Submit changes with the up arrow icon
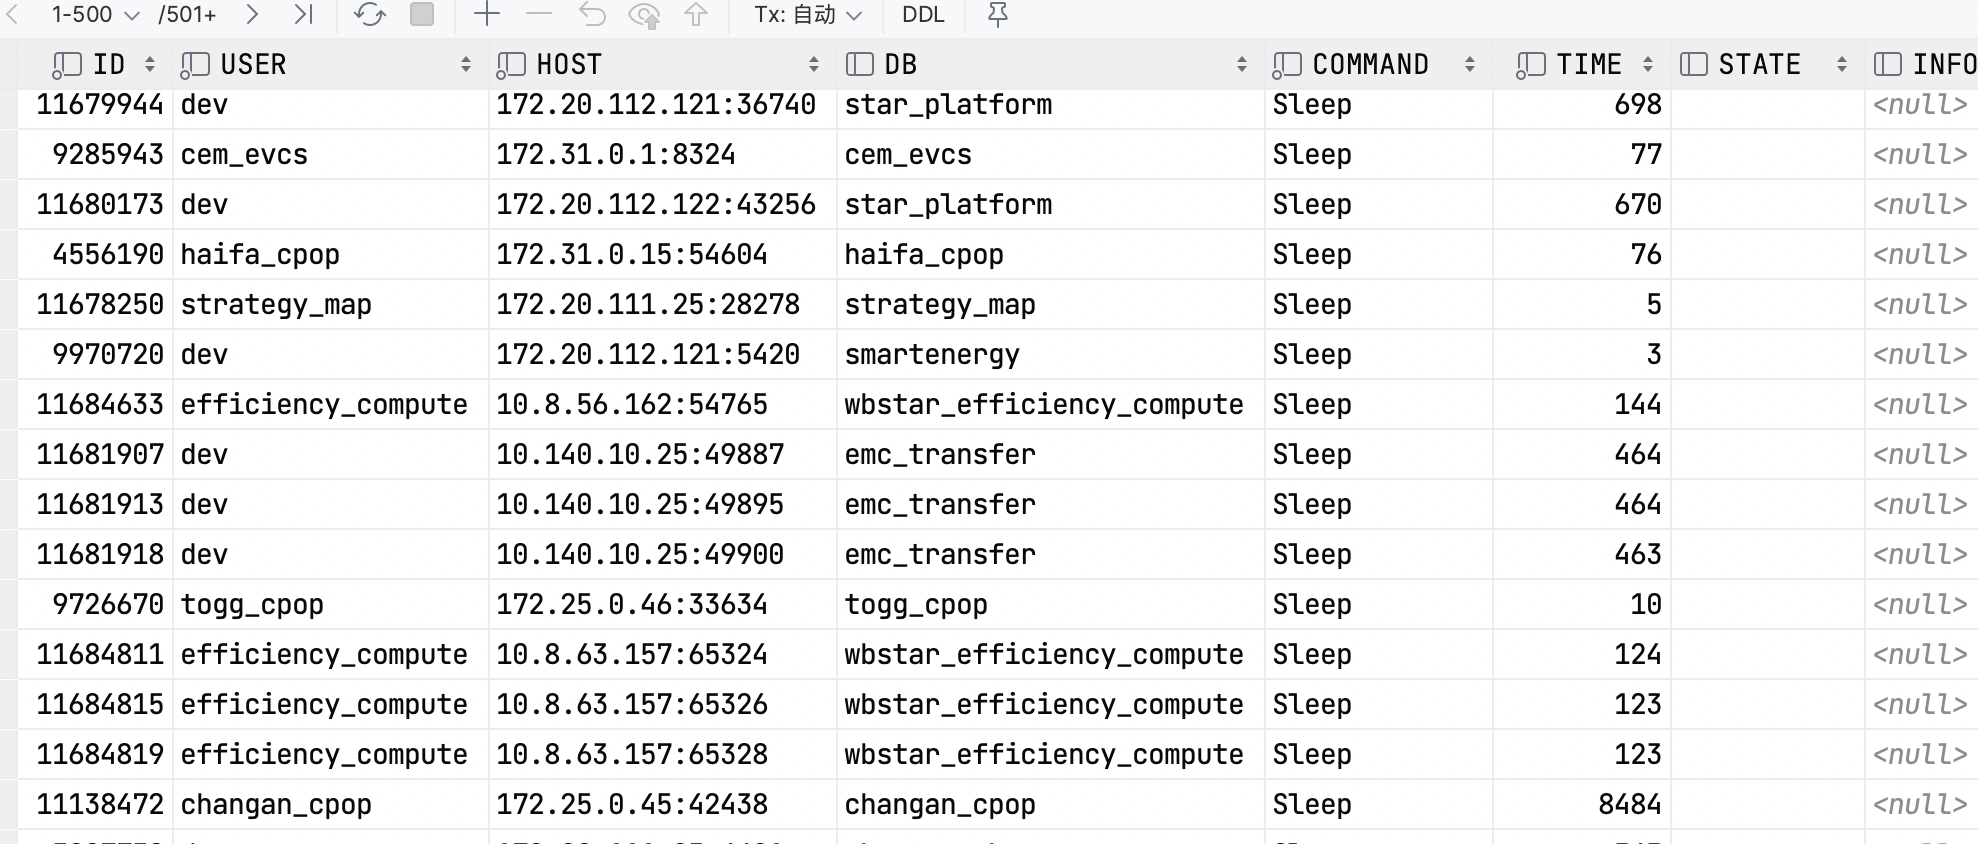The height and width of the screenshot is (844, 1978). coord(696,15)
